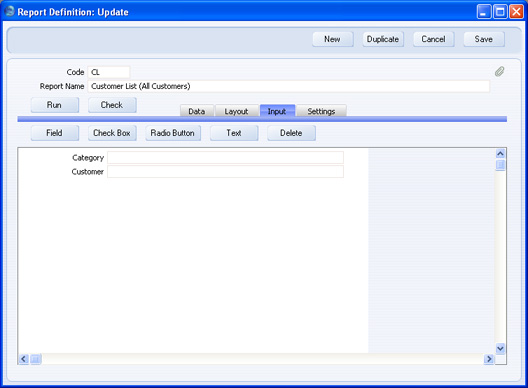Click the horizontal scrollbar thumb
Screen dimensions: 528x388
pos(36,359)
